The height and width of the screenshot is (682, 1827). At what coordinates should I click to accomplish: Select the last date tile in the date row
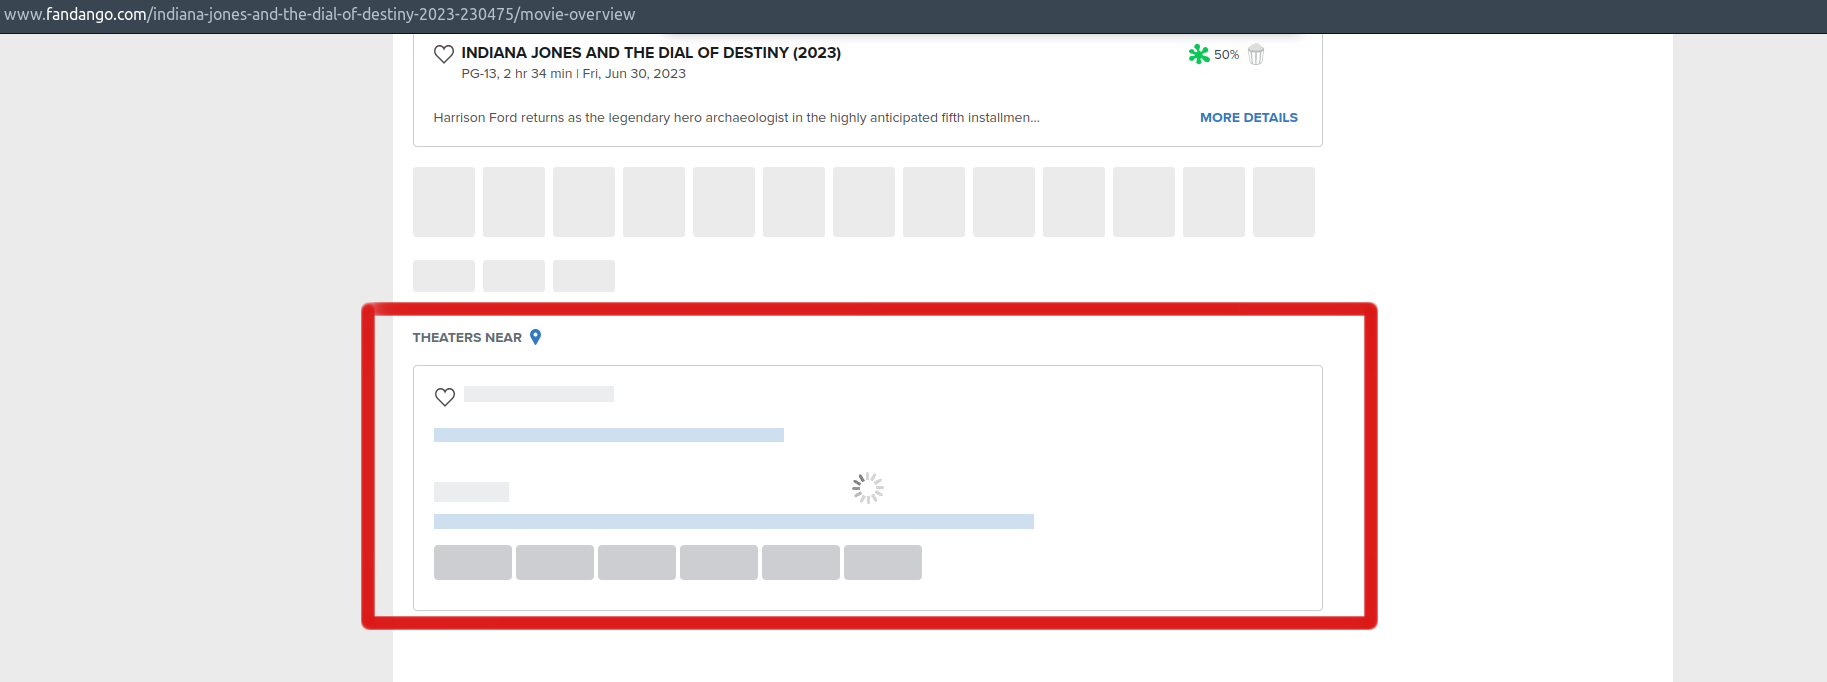tap(1283, 202)
